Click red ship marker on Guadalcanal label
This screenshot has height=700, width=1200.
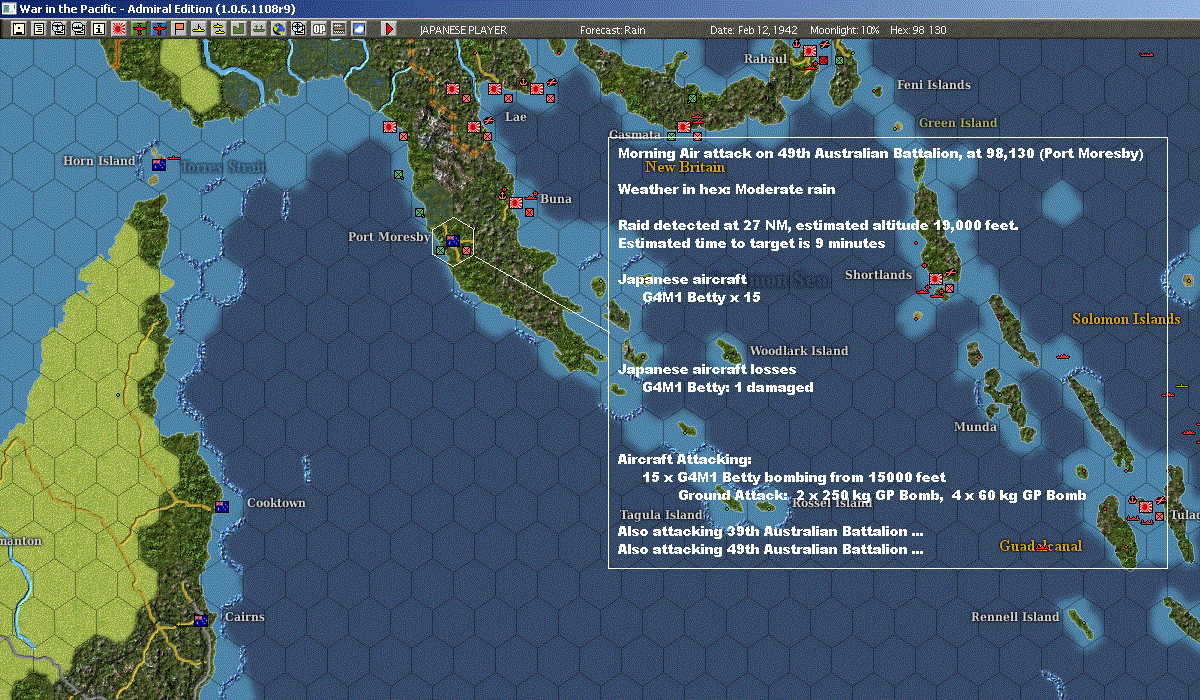point(1041,547)
